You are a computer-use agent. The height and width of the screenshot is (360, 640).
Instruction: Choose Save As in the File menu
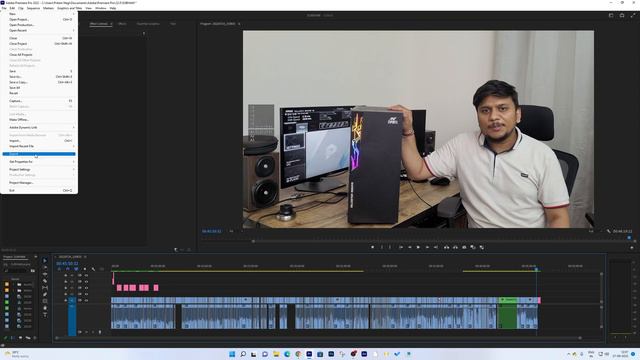point(39,76)
